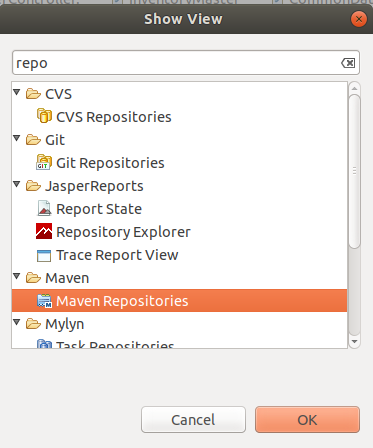This screenshot has width=373, height=448.
Task: Collapse the JasperReports folder
Action: tap(17, 184)
